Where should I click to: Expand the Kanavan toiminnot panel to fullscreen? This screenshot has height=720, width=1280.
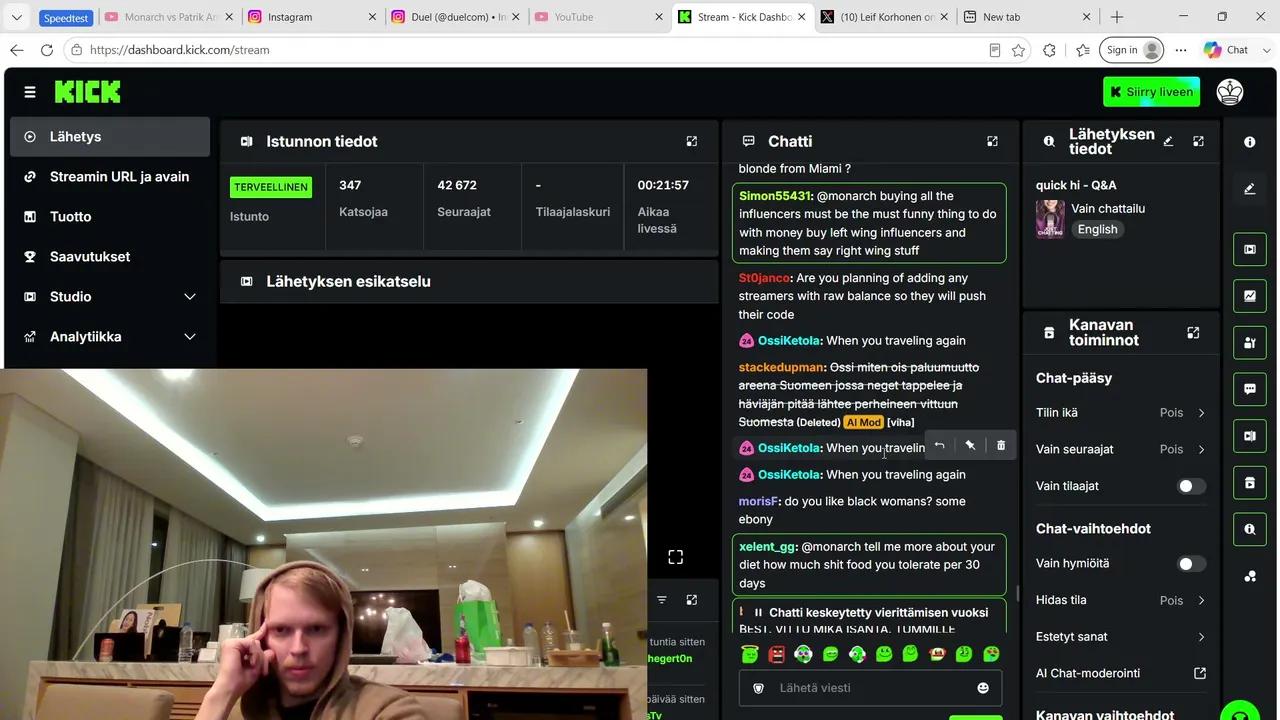point(1193,333)
